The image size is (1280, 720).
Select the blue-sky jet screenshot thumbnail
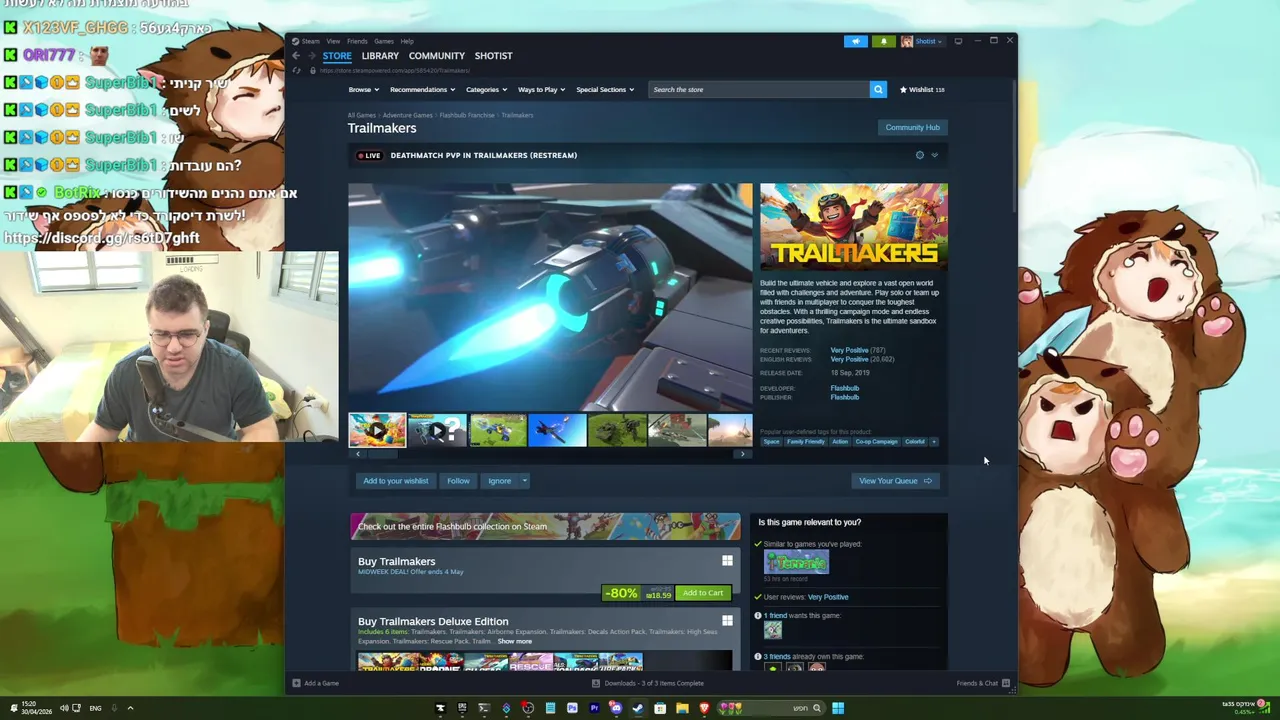pyautogui.click(x=557, y=430)
